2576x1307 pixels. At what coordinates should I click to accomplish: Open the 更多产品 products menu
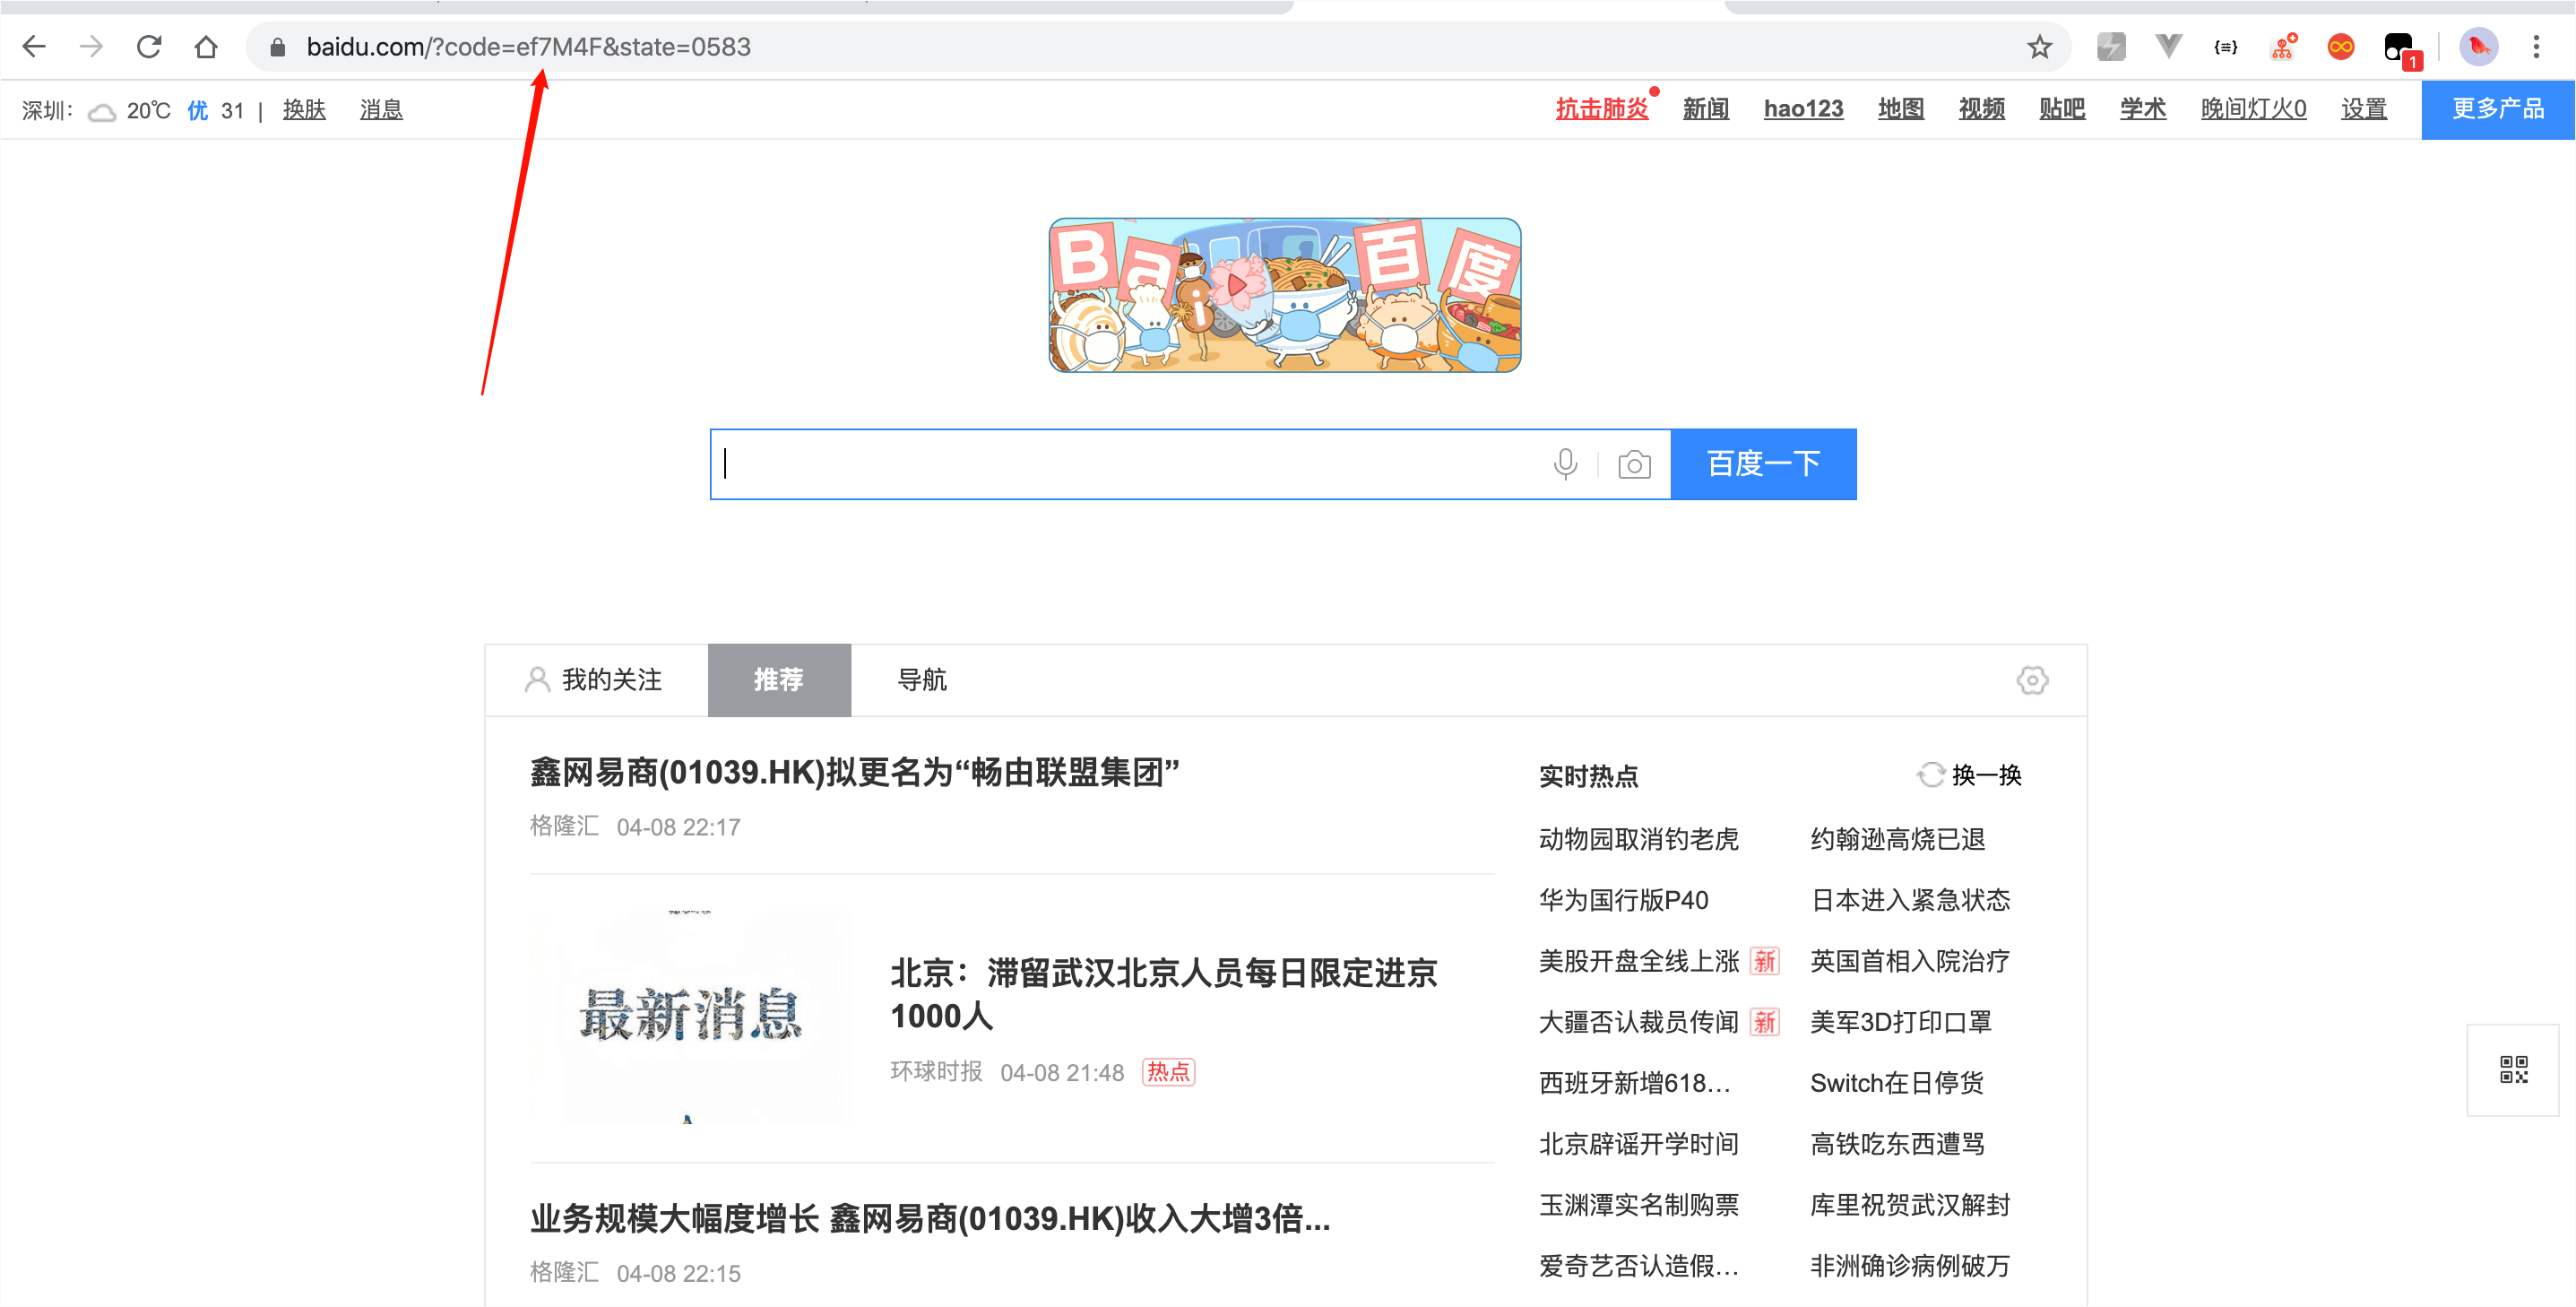point(2497,109)
